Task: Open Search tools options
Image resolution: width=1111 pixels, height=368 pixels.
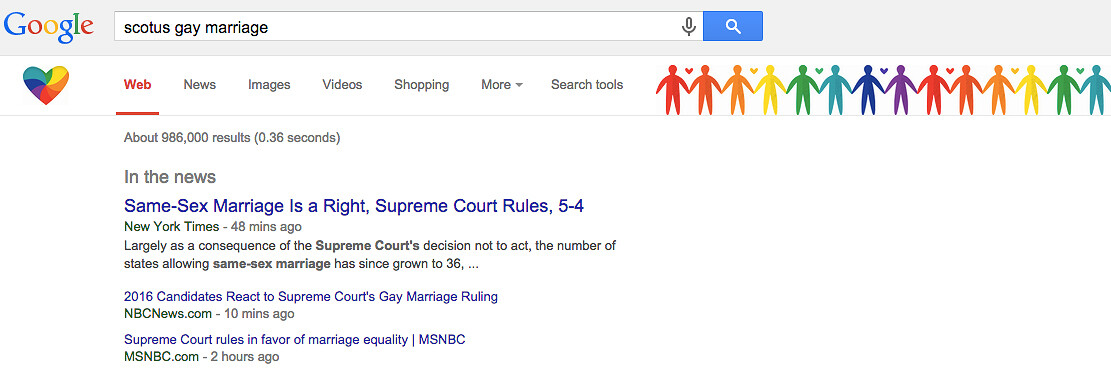Action: coord(587,84)
